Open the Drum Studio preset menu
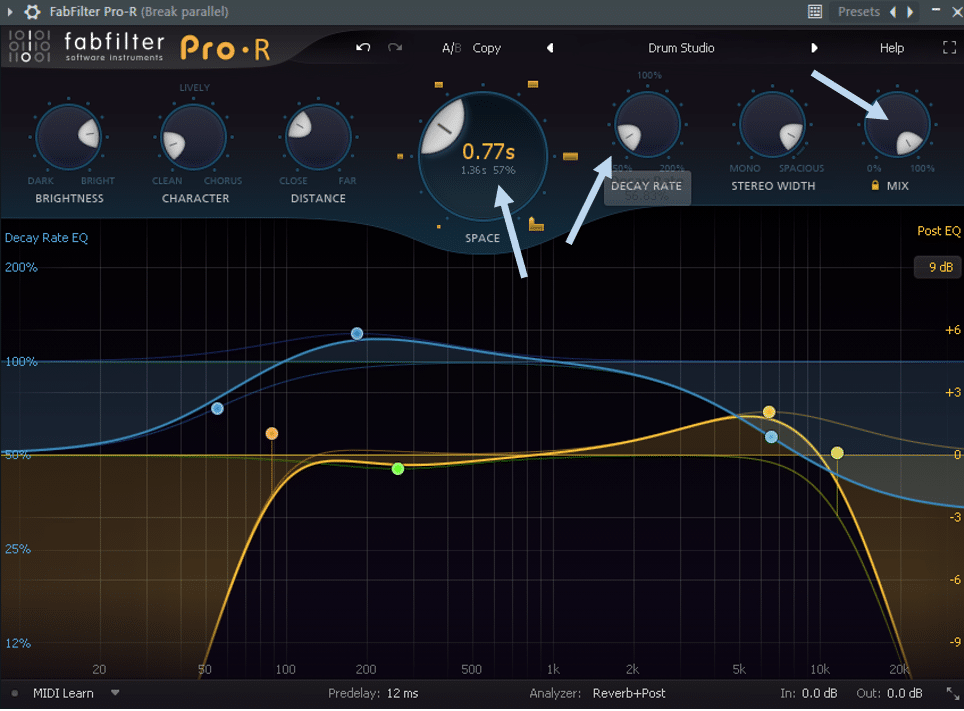964x711 pixels. coord(681,48)
